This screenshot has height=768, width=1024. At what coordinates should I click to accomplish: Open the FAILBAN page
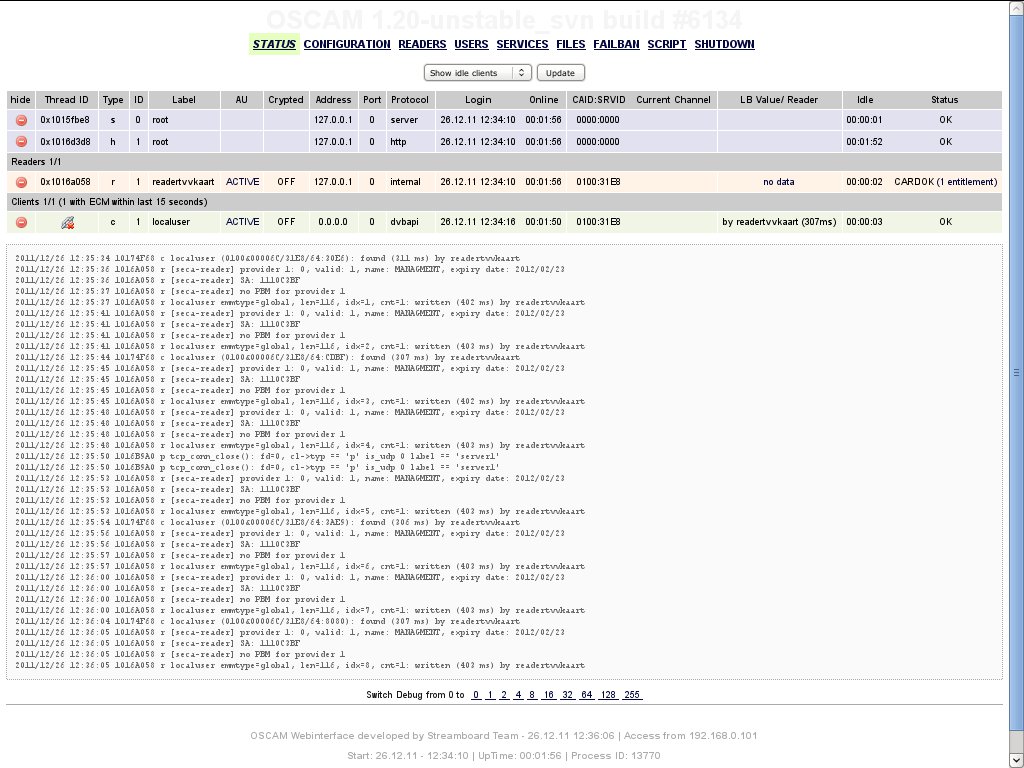point(616,44)
